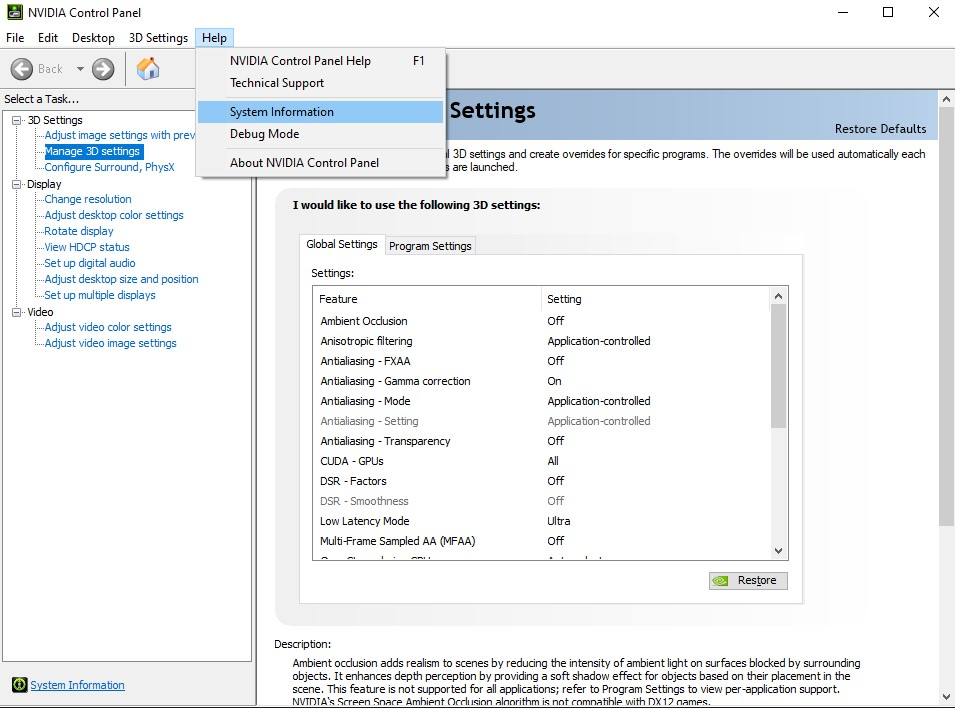The image size is (955, 708).
Task: Click the NVIDIA Control Panel title bar icon
Action: 14,13
